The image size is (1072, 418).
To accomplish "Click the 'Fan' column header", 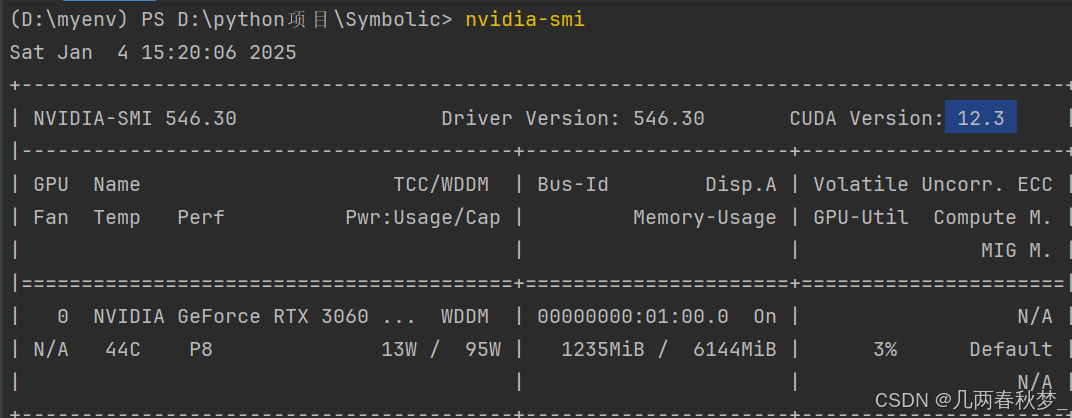I will pos(51,218).
